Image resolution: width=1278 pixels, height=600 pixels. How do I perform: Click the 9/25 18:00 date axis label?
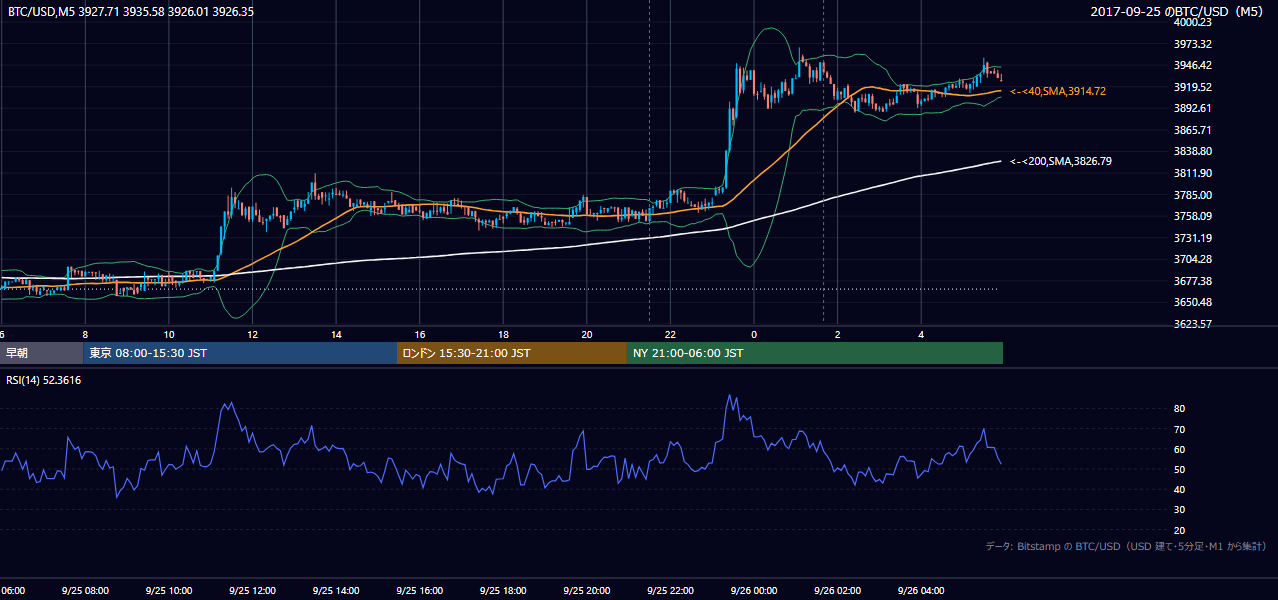tap(503, 591)
